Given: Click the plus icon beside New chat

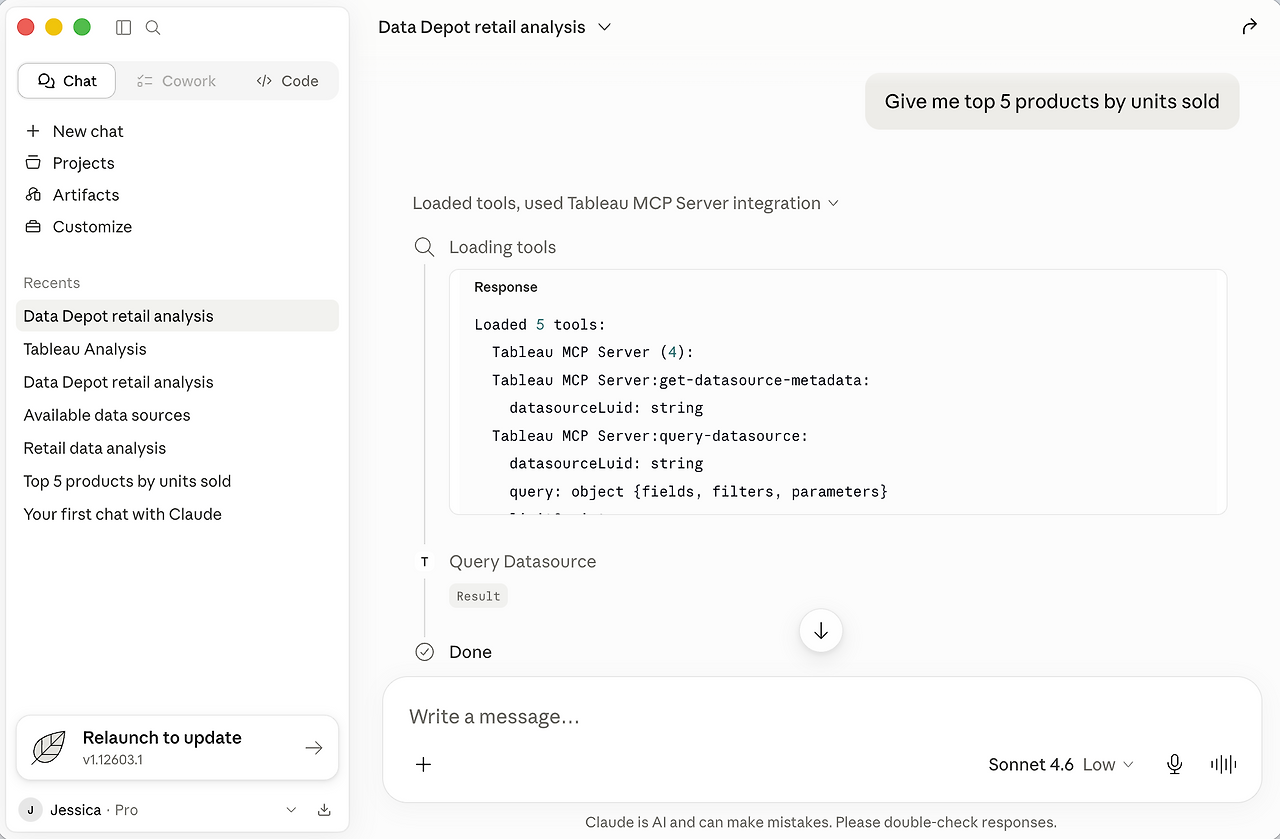Looking at the screenshot, I should (33, 131).
